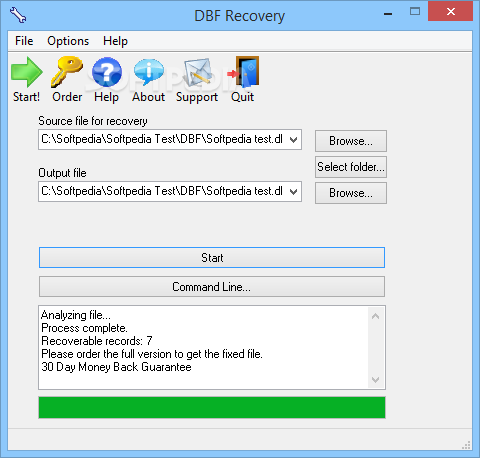This screenshot has height=458, width=480.
Task: Click Browse button for source file
Action: point(351,141)
